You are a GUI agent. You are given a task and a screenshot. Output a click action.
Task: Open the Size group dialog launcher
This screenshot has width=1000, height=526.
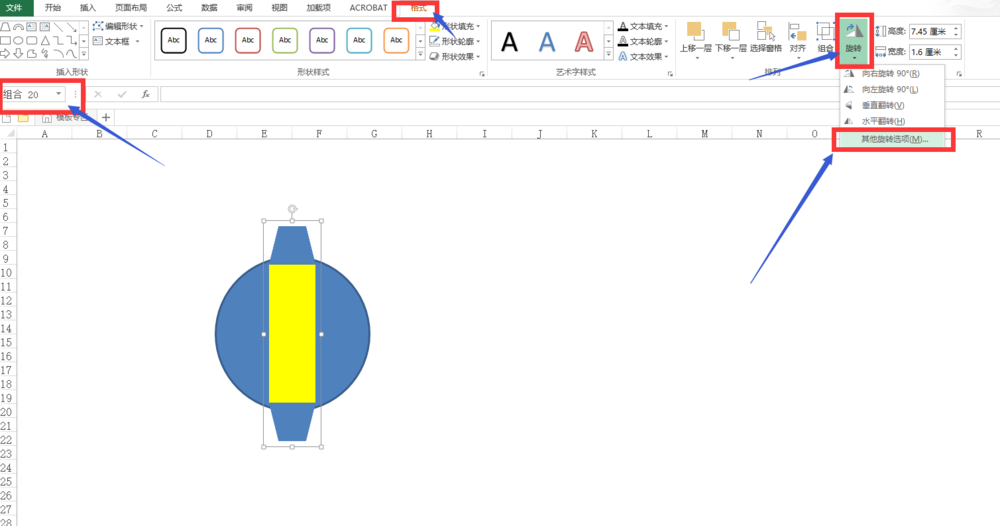(959, 74)
